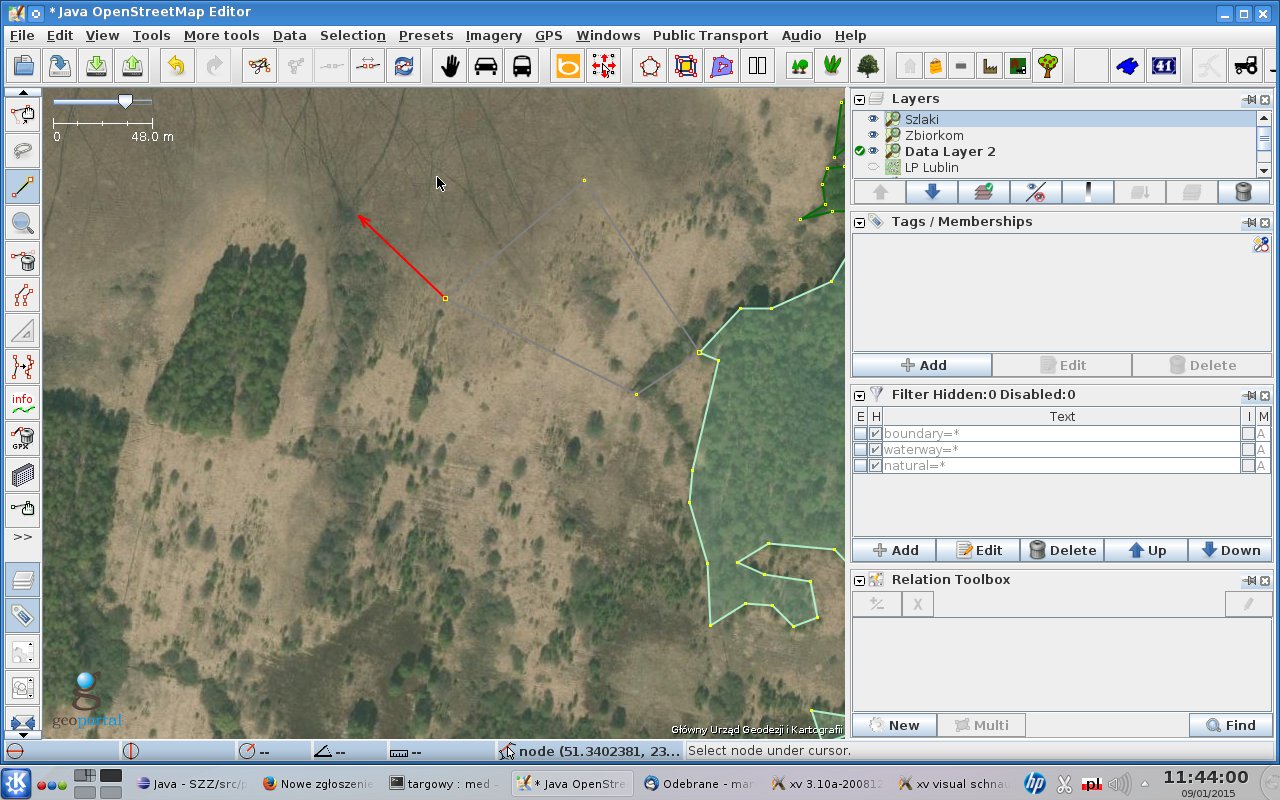Open the Imagery menu
The image size is (1280, 800).
coord(493,35)
